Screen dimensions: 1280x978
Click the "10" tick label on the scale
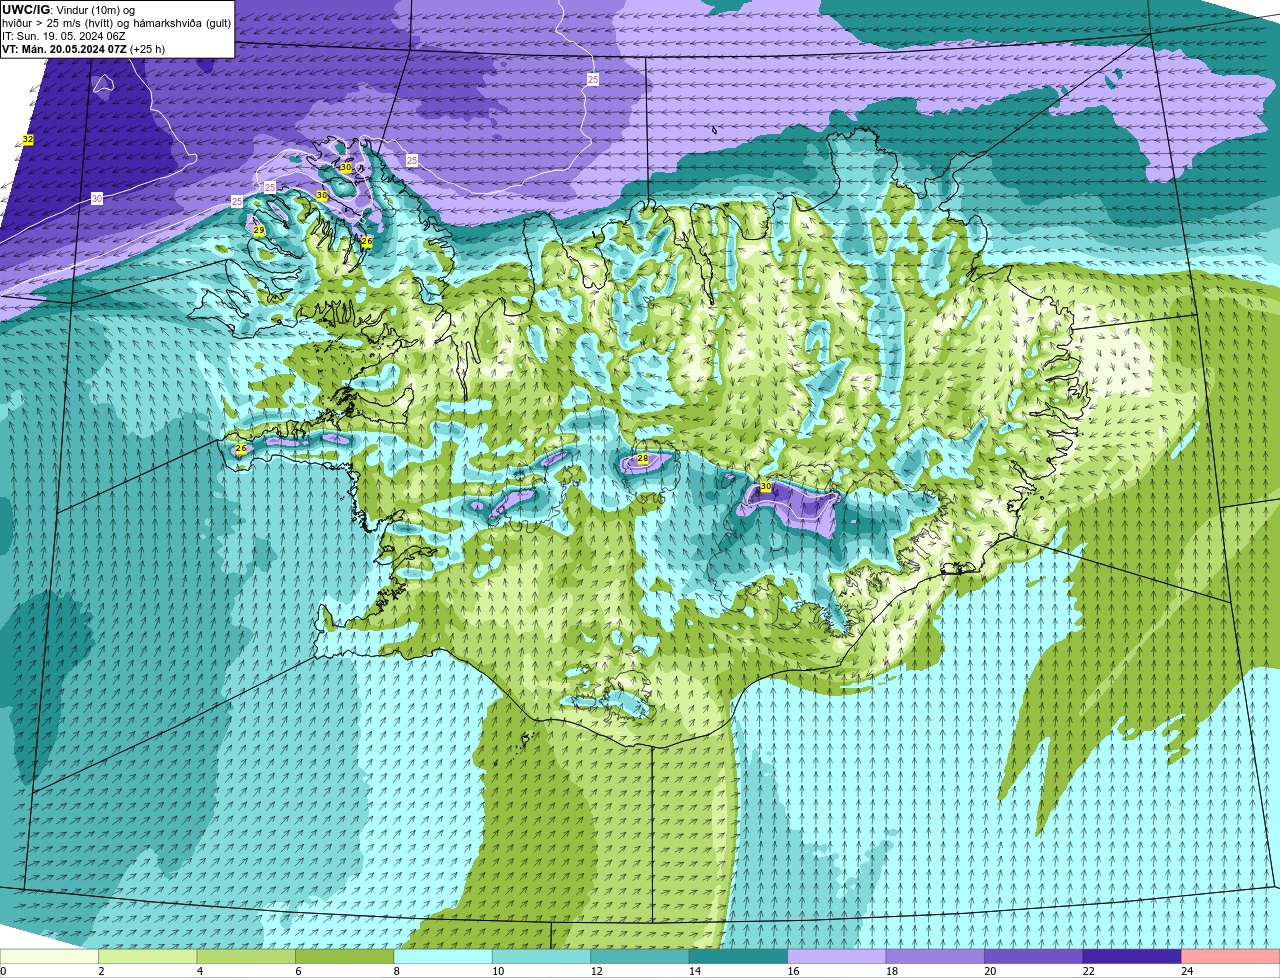[498, 971]
